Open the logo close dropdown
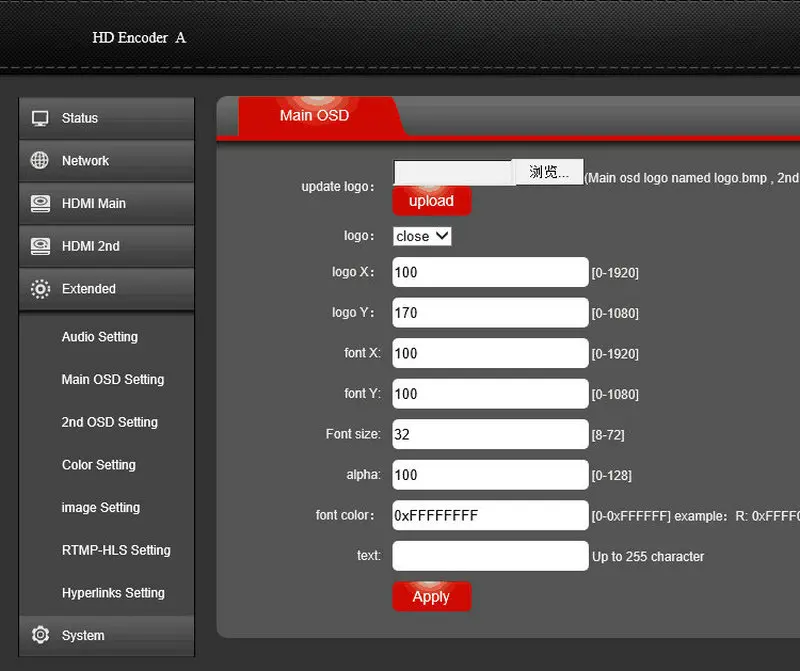This screenshot has width=800, height=671. [x=422, y=236]
